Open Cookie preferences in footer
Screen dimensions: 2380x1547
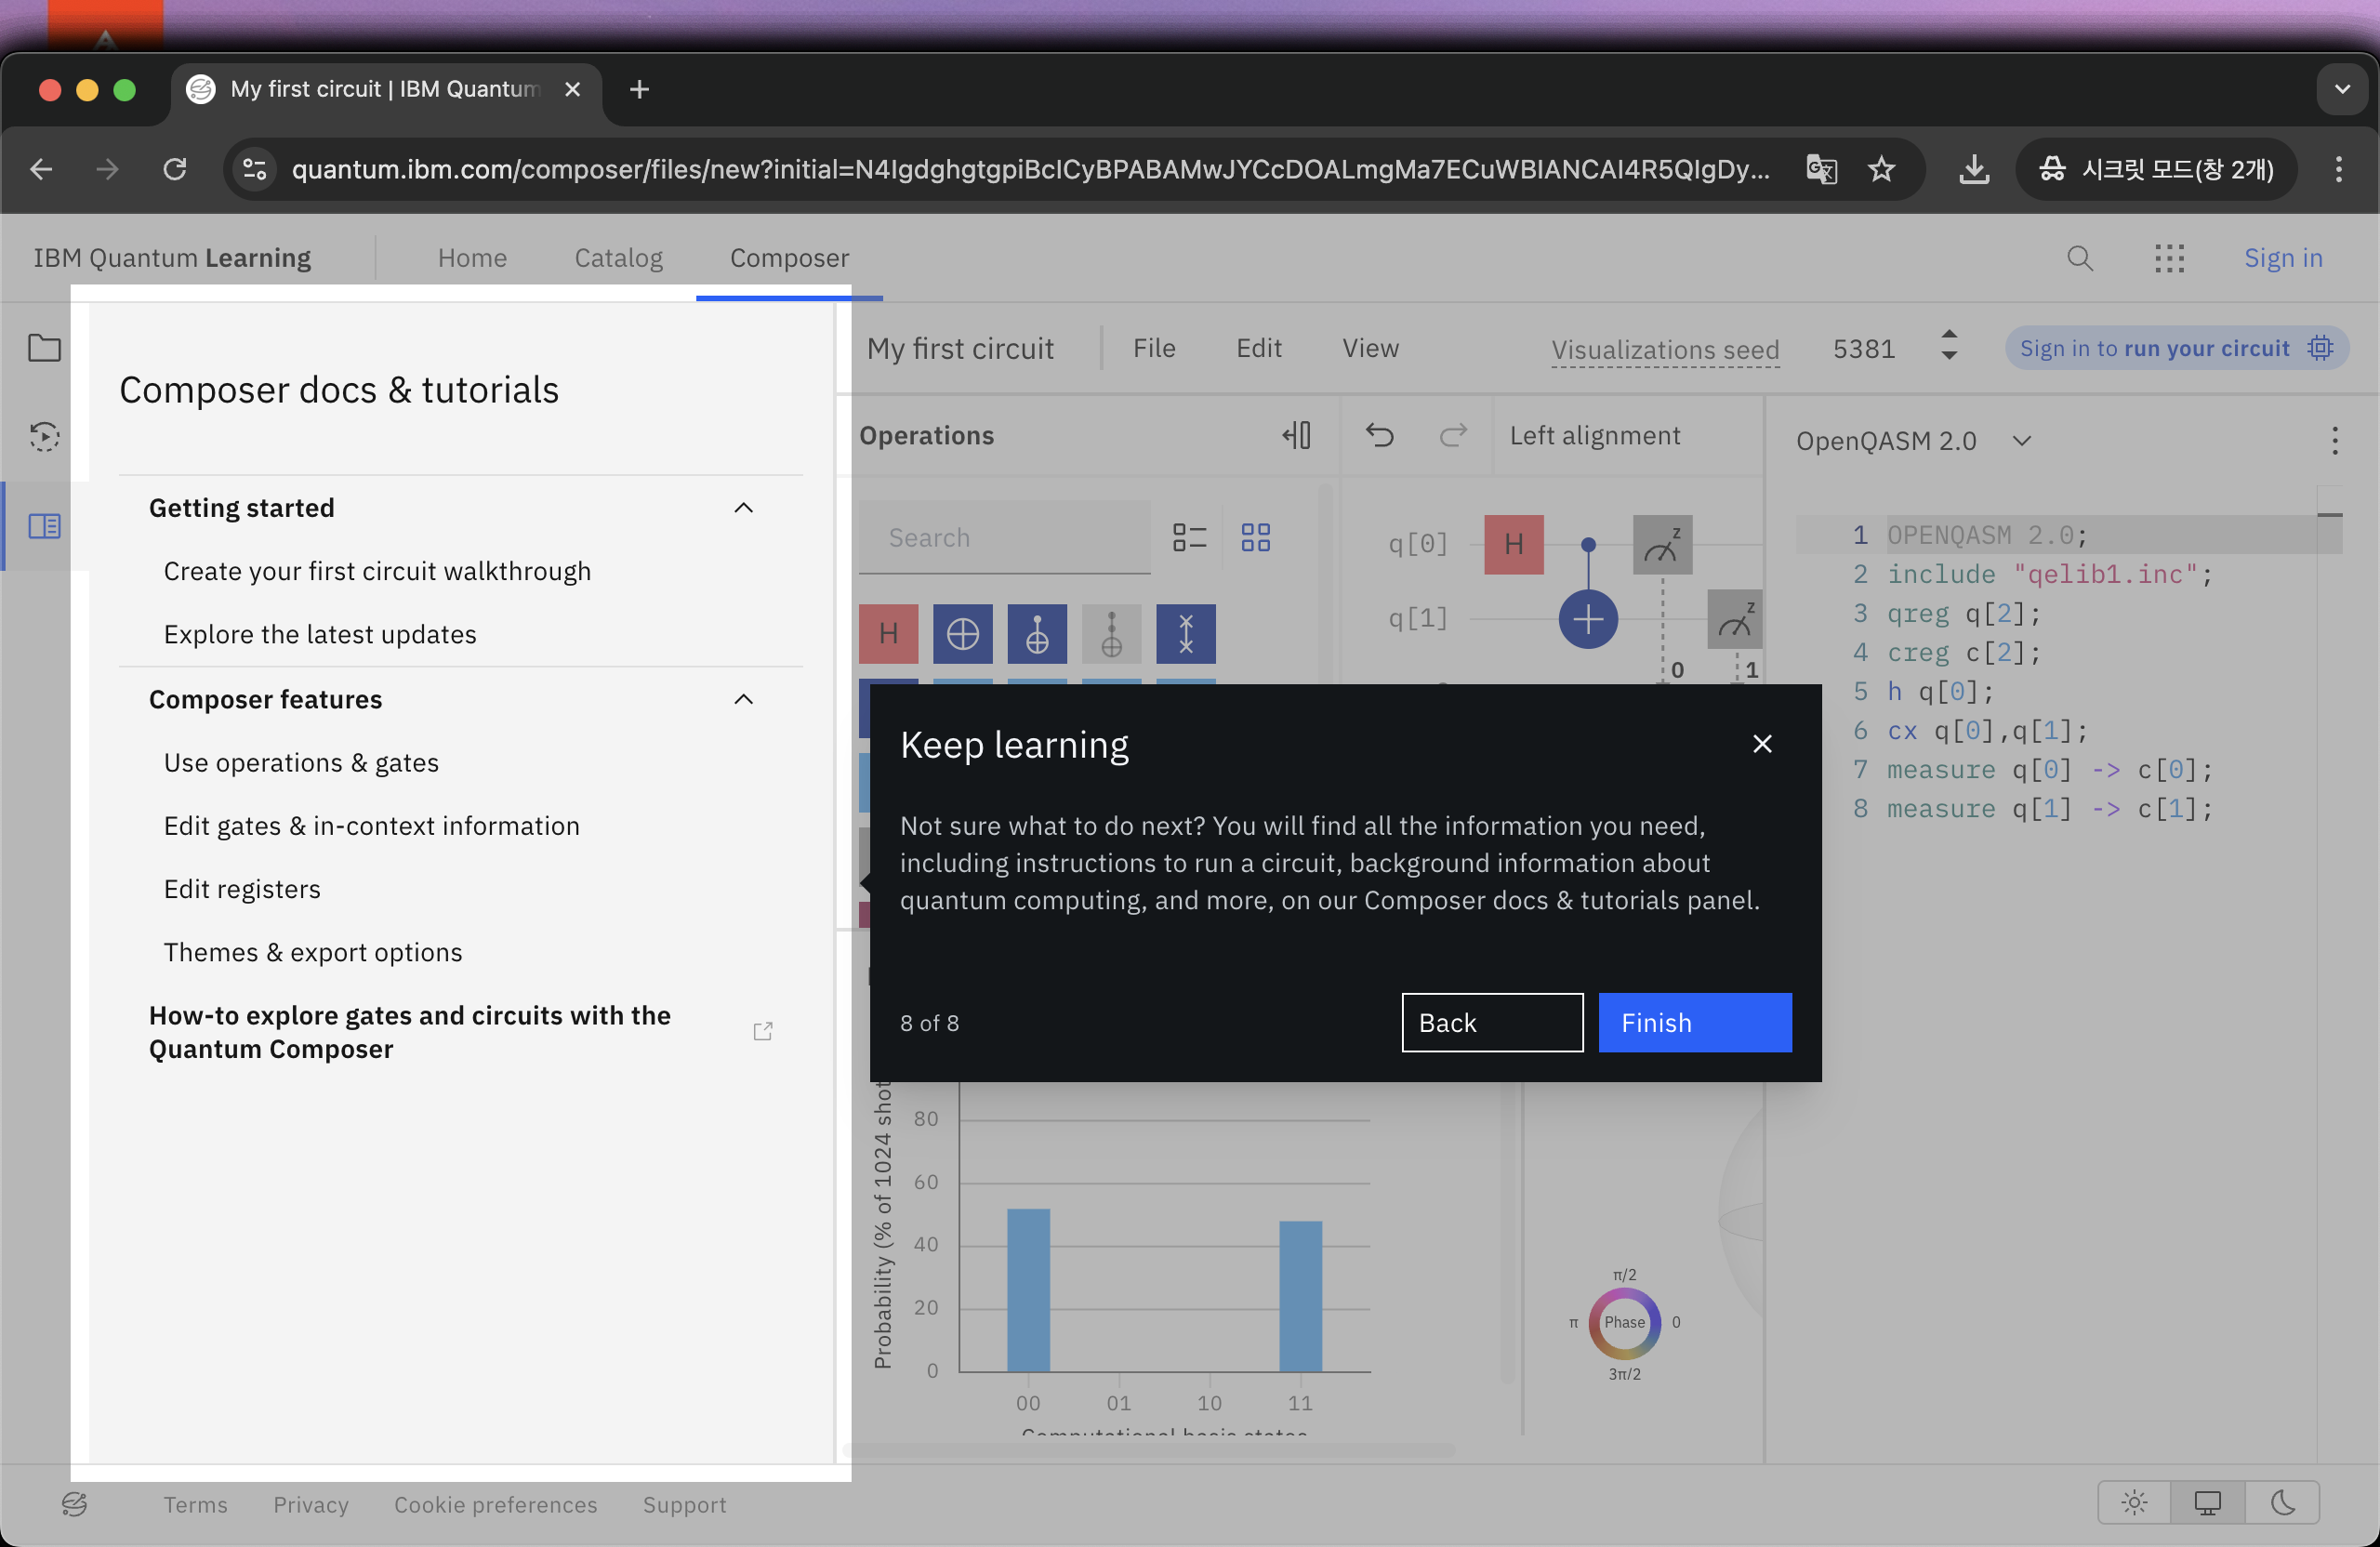point(495,1504)
